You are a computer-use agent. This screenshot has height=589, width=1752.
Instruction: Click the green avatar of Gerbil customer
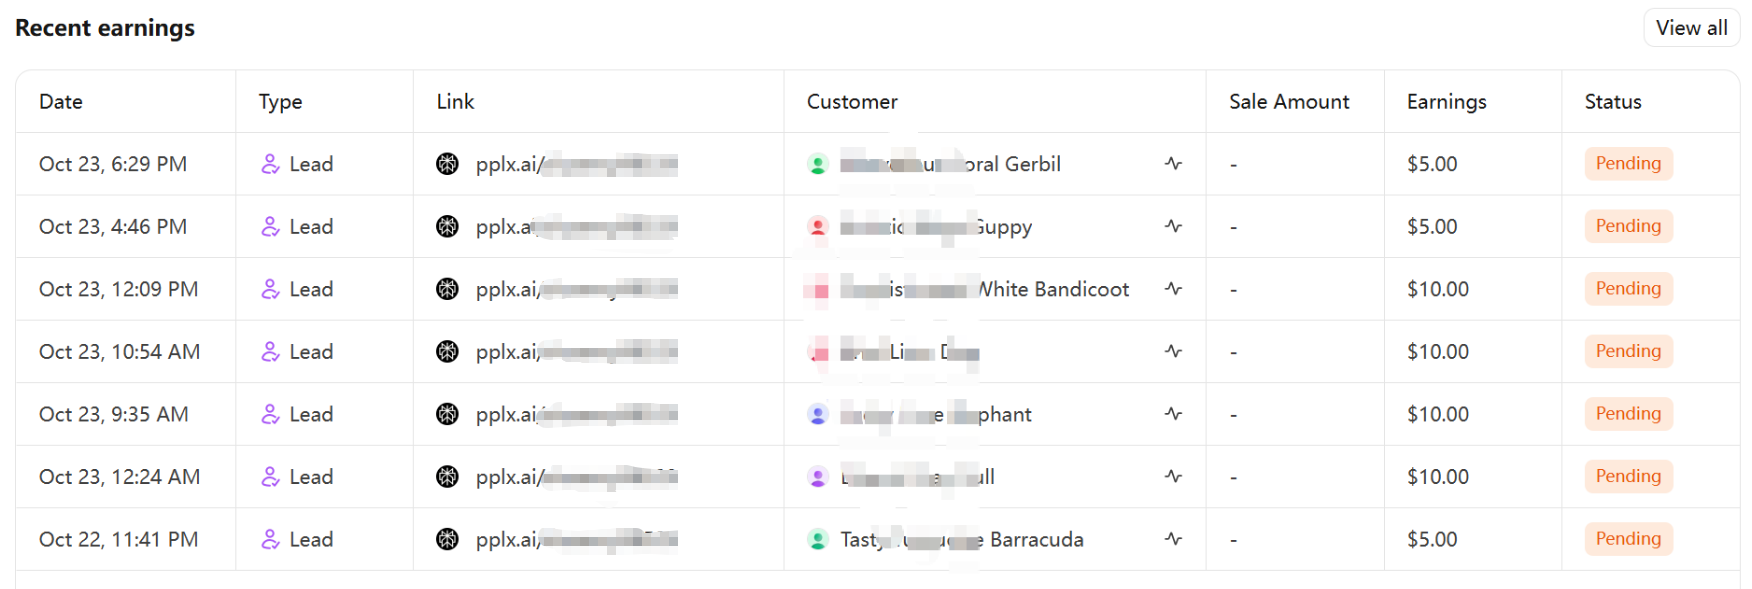[x=818, y=164]
